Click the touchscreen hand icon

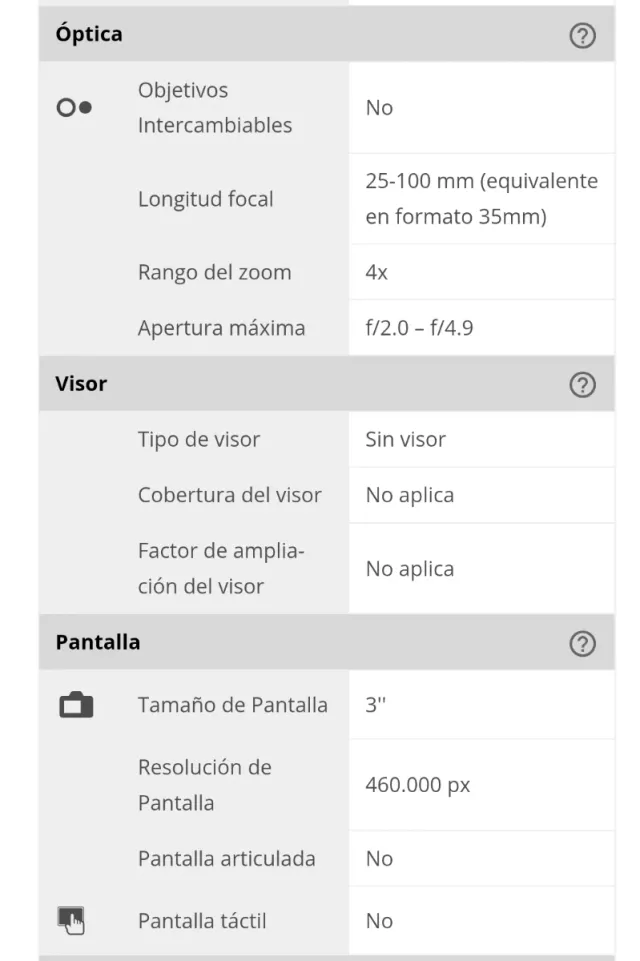pyautogui.click(x=72, y=920)
